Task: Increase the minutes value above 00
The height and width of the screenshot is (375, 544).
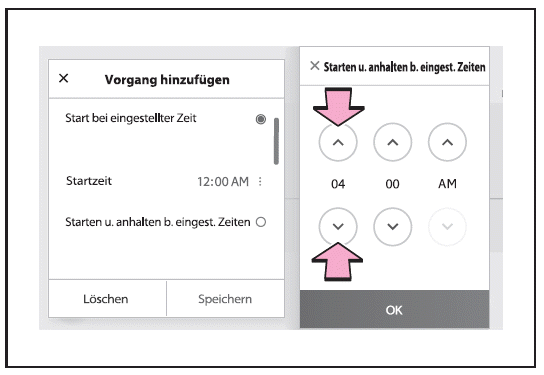Action: pos(393,142)
